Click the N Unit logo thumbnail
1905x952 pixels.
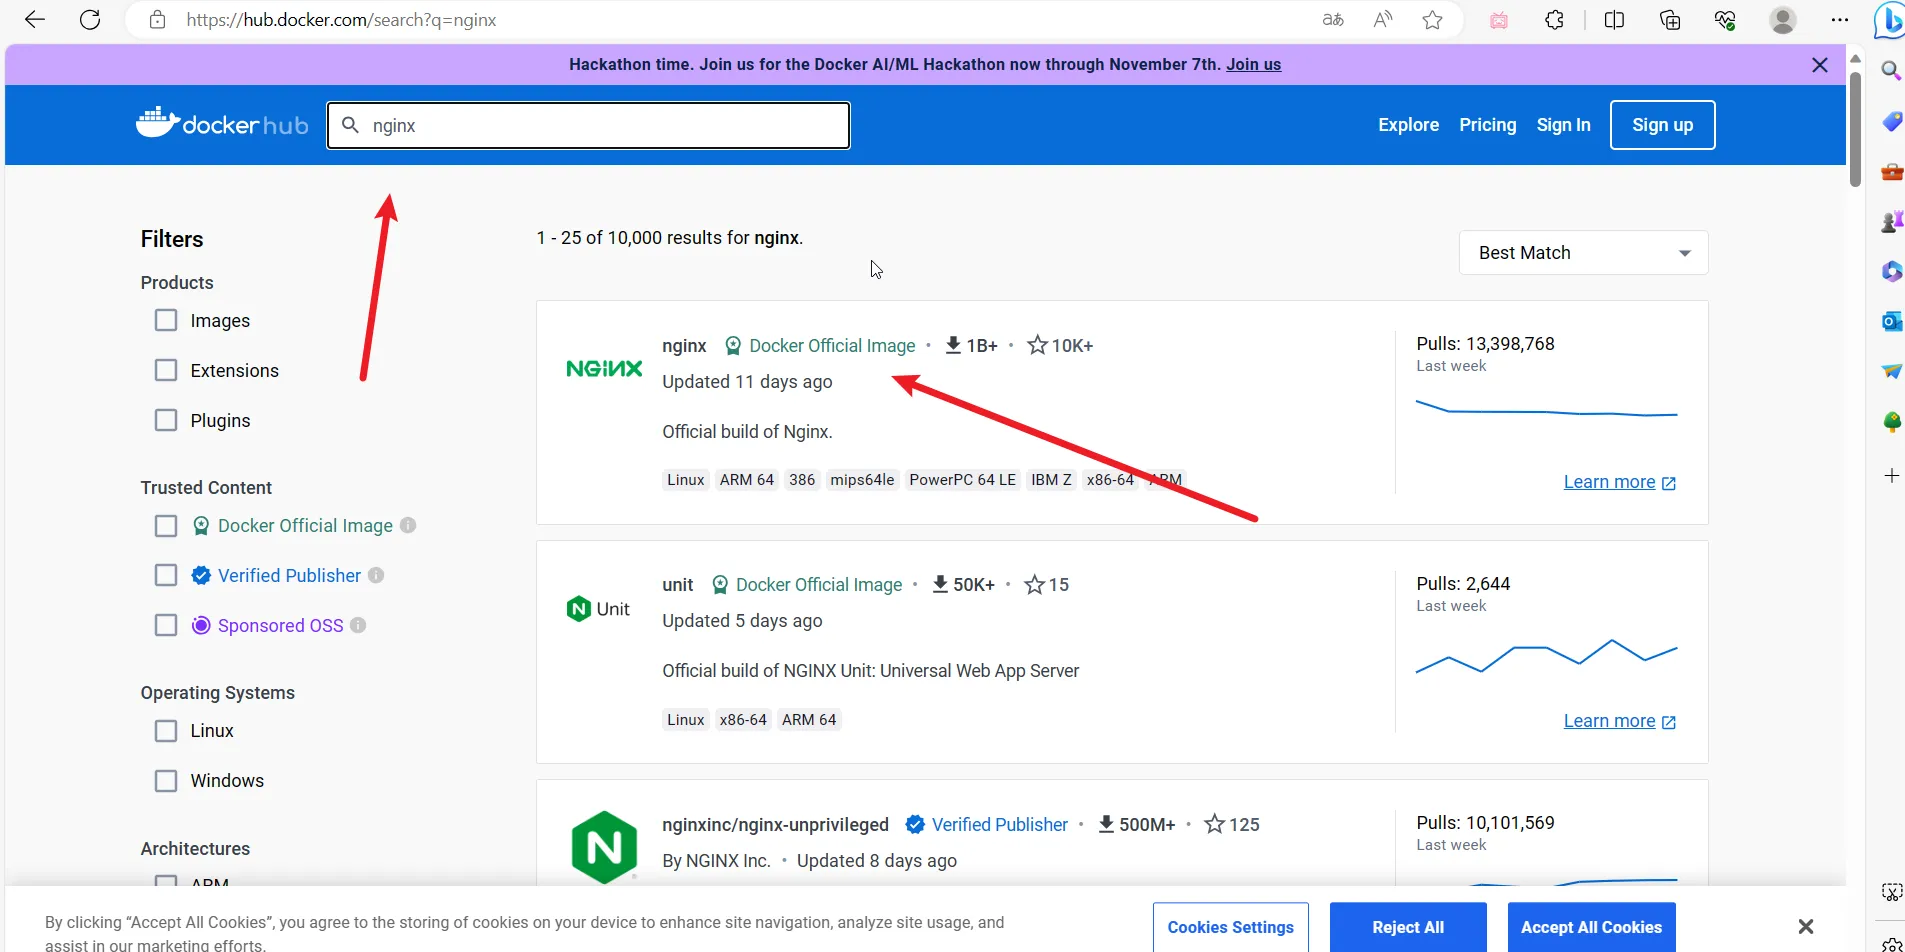598,609
